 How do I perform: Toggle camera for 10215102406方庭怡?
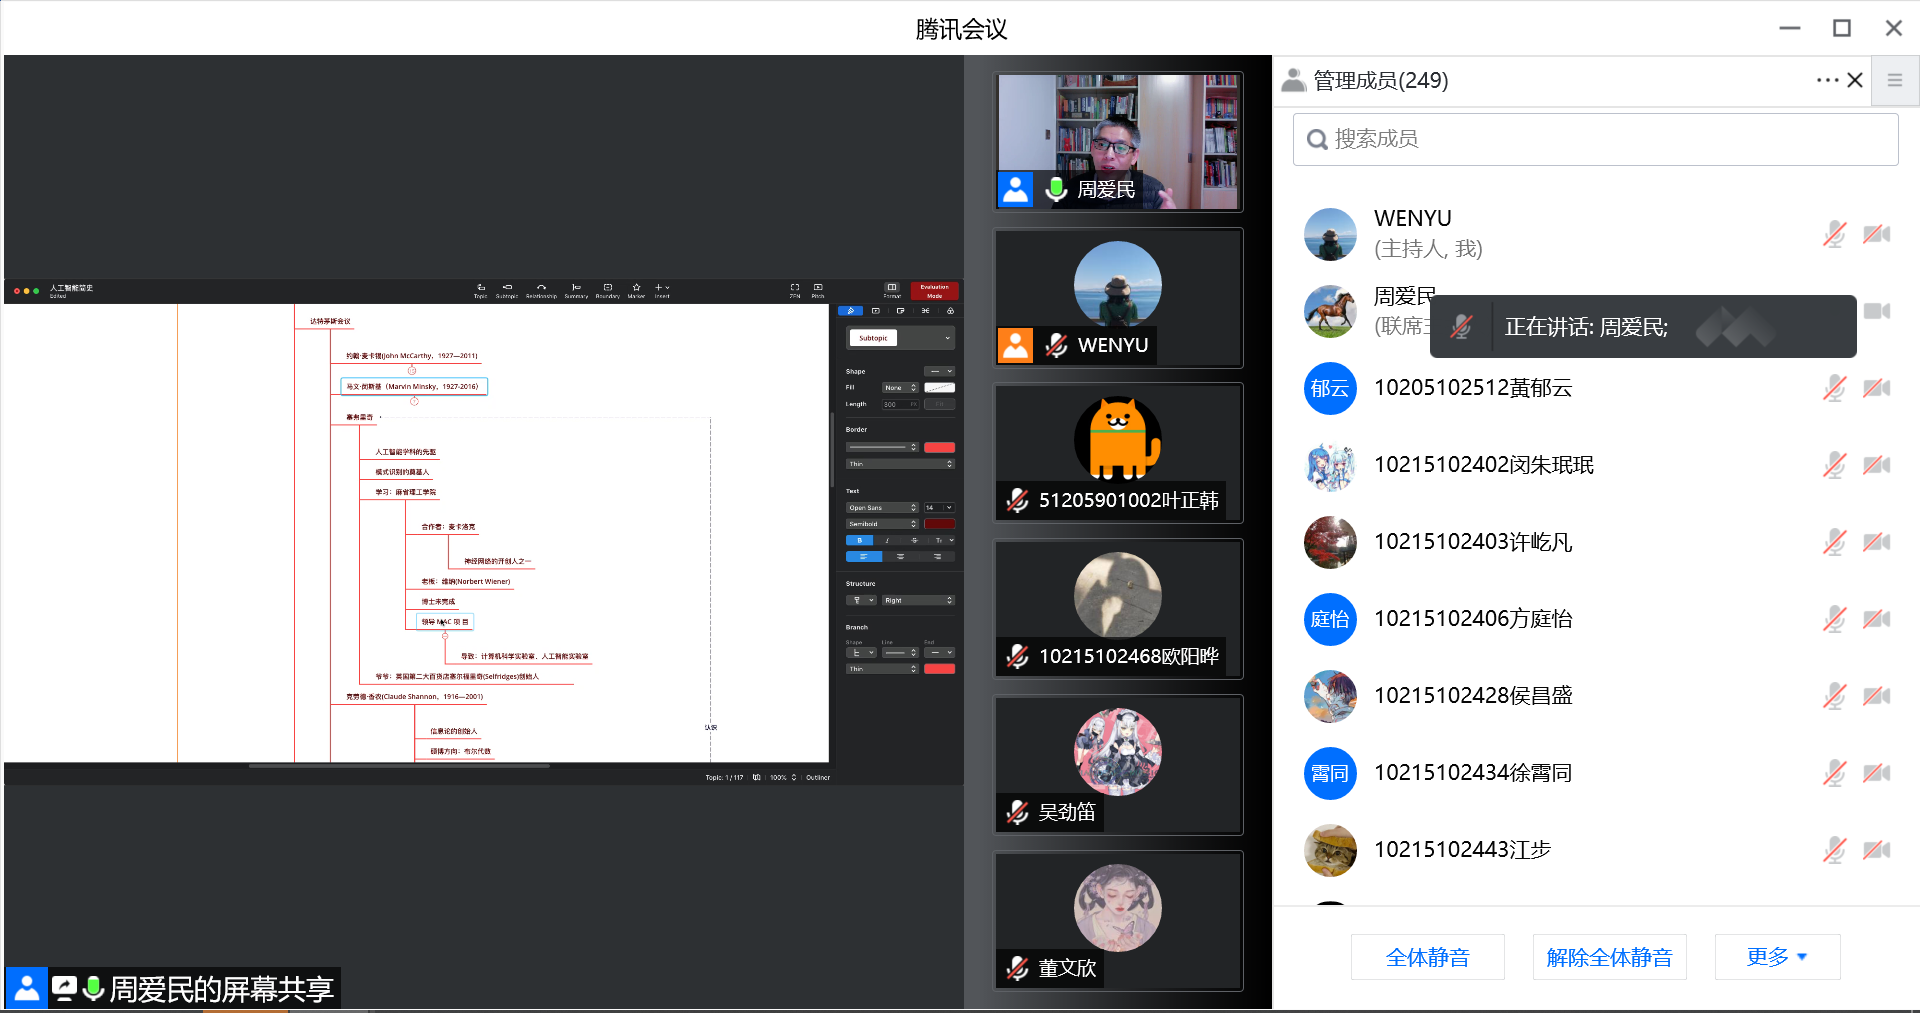(x=1877, y=619)
